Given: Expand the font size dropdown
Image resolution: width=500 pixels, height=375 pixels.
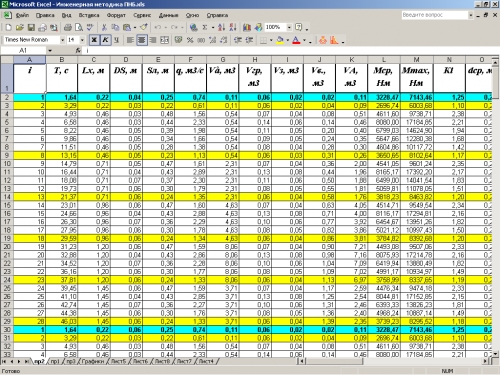Looking at the screenshot, I should (x=82, y=40).
